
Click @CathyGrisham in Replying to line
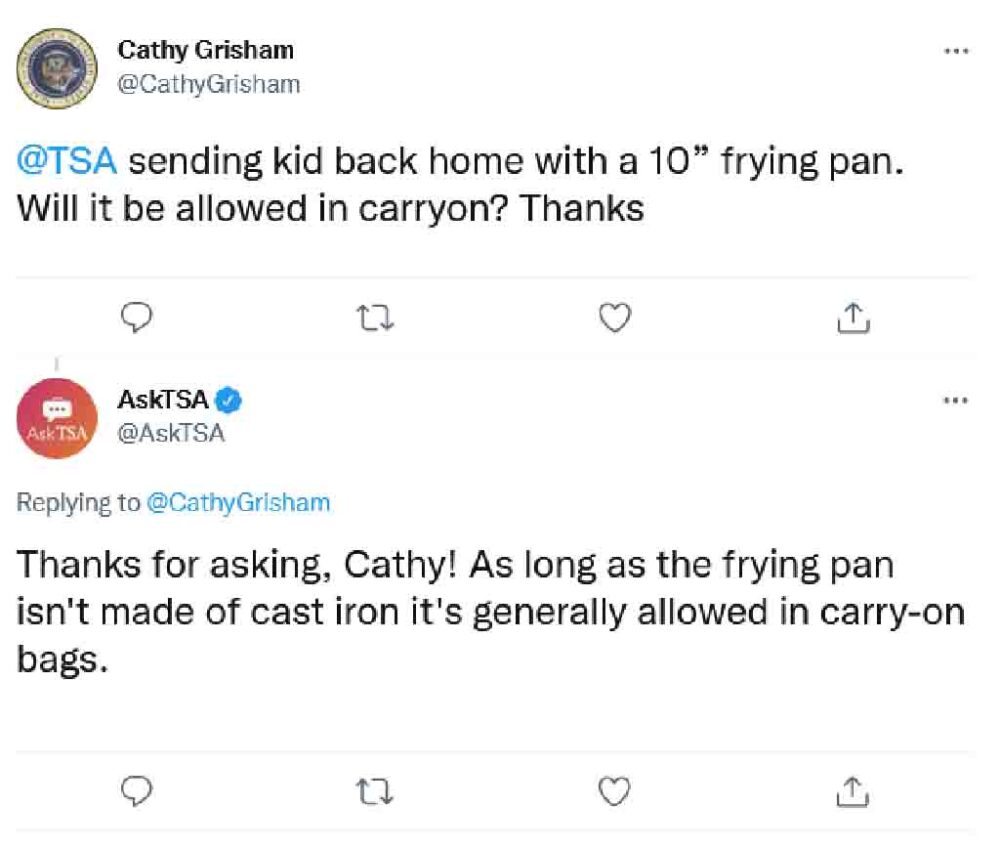[238, 503]
